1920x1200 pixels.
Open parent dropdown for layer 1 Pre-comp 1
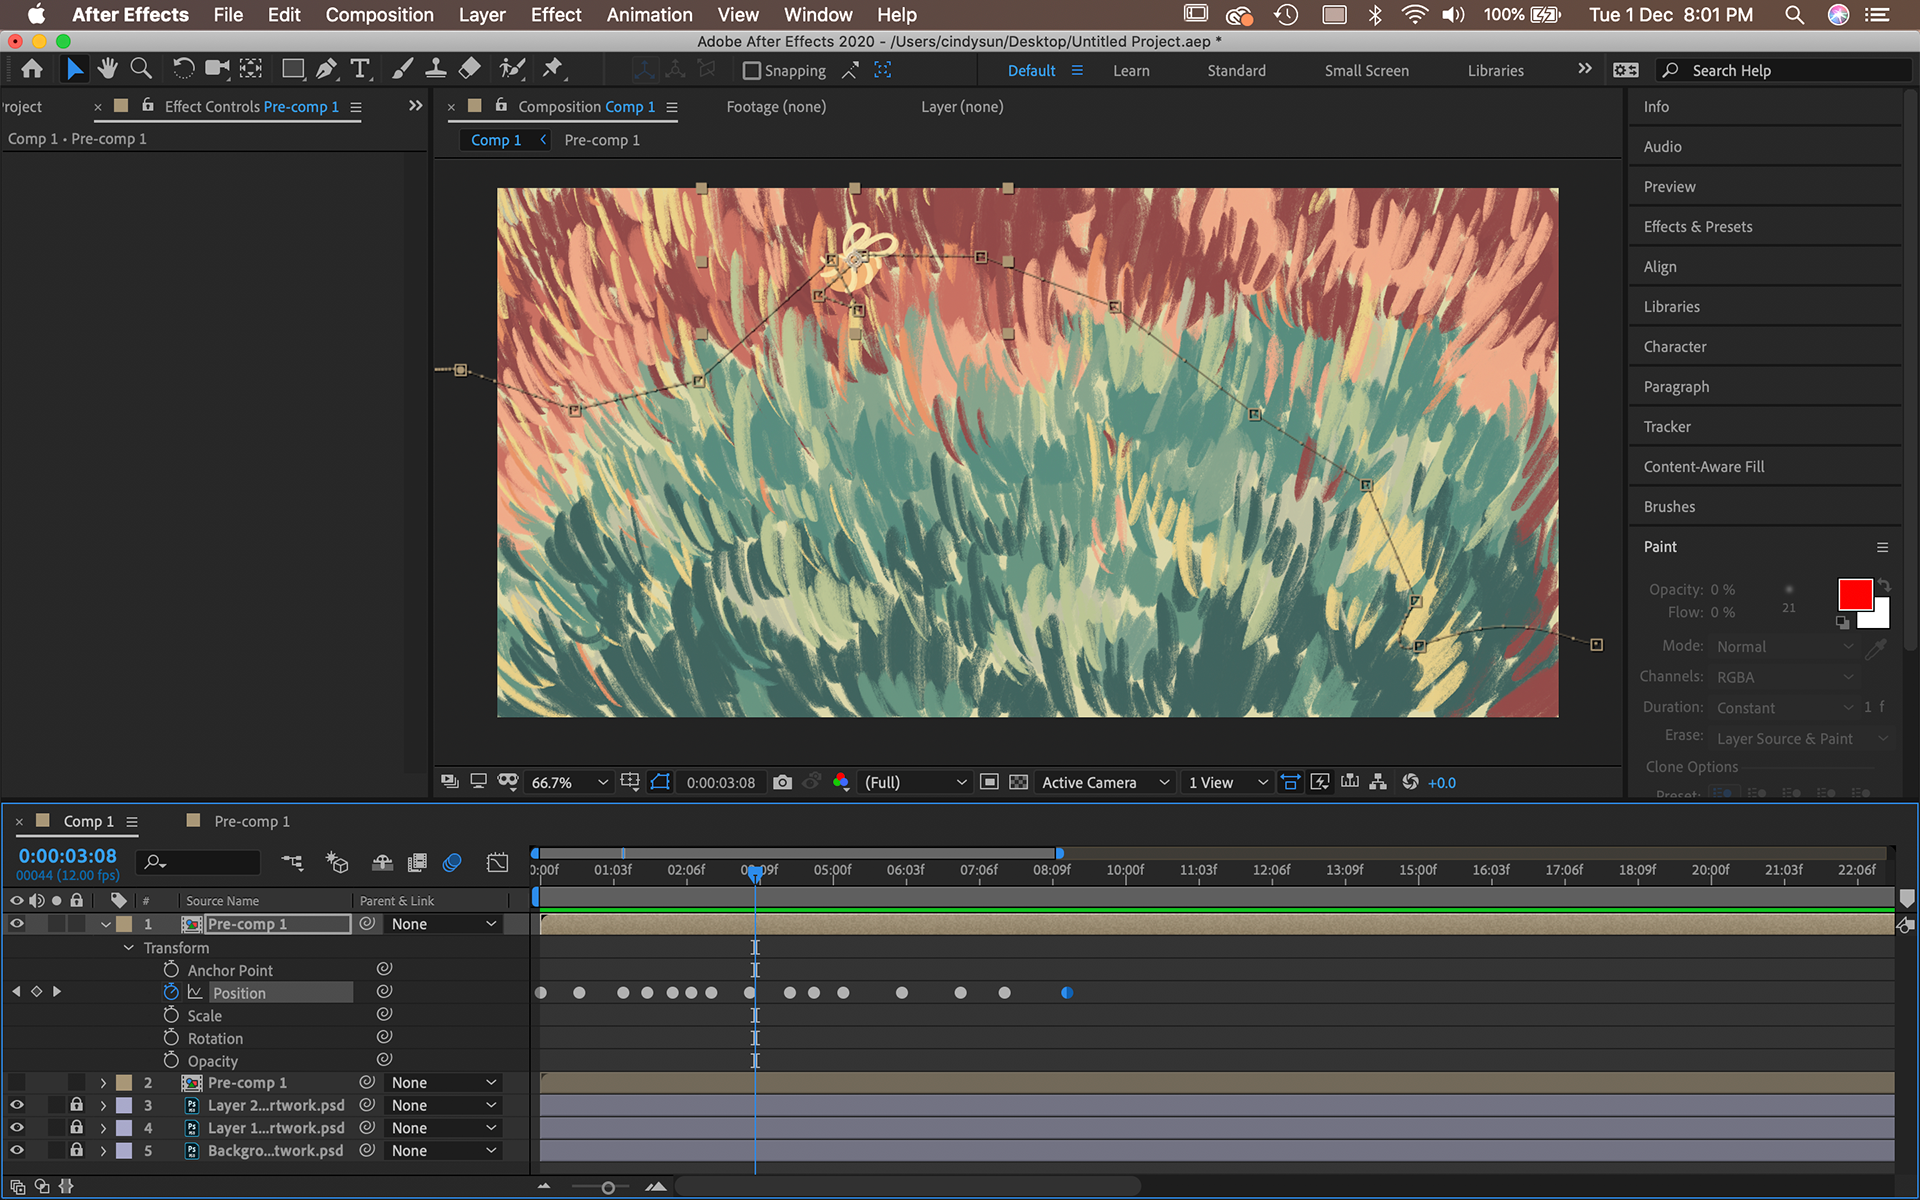443,924
